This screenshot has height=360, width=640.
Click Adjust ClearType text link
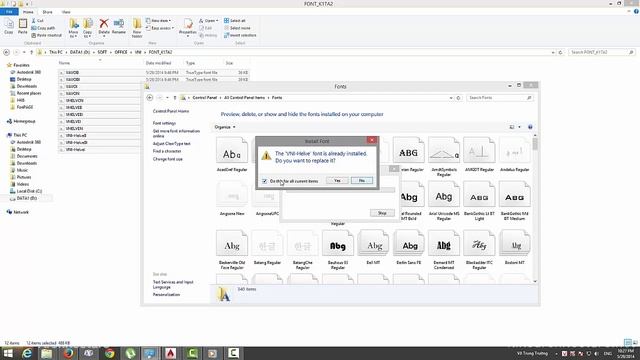click(171, 144)
